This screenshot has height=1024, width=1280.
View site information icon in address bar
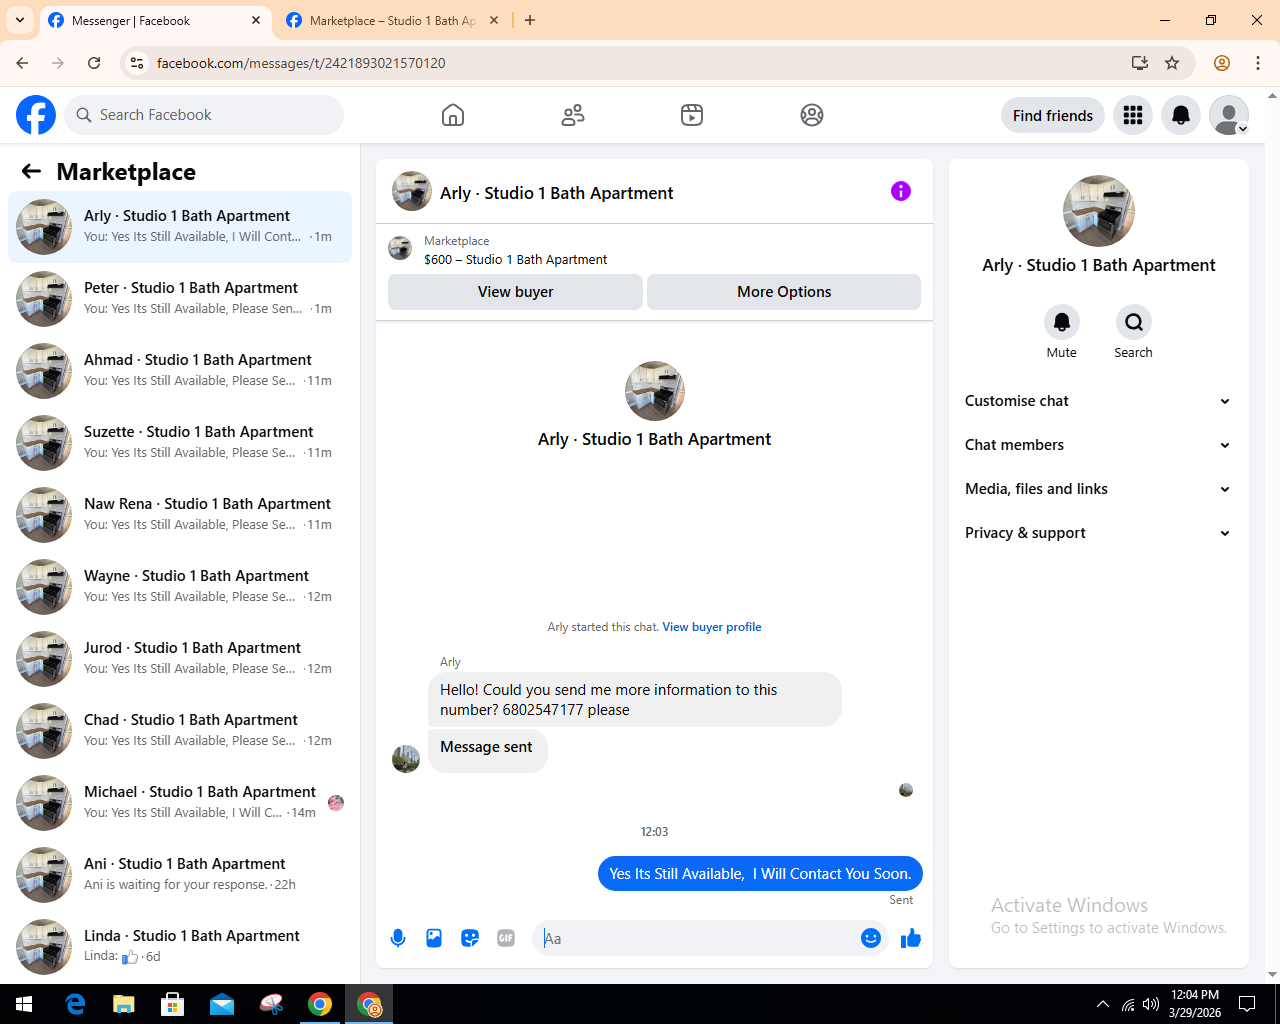pos(137,63)
